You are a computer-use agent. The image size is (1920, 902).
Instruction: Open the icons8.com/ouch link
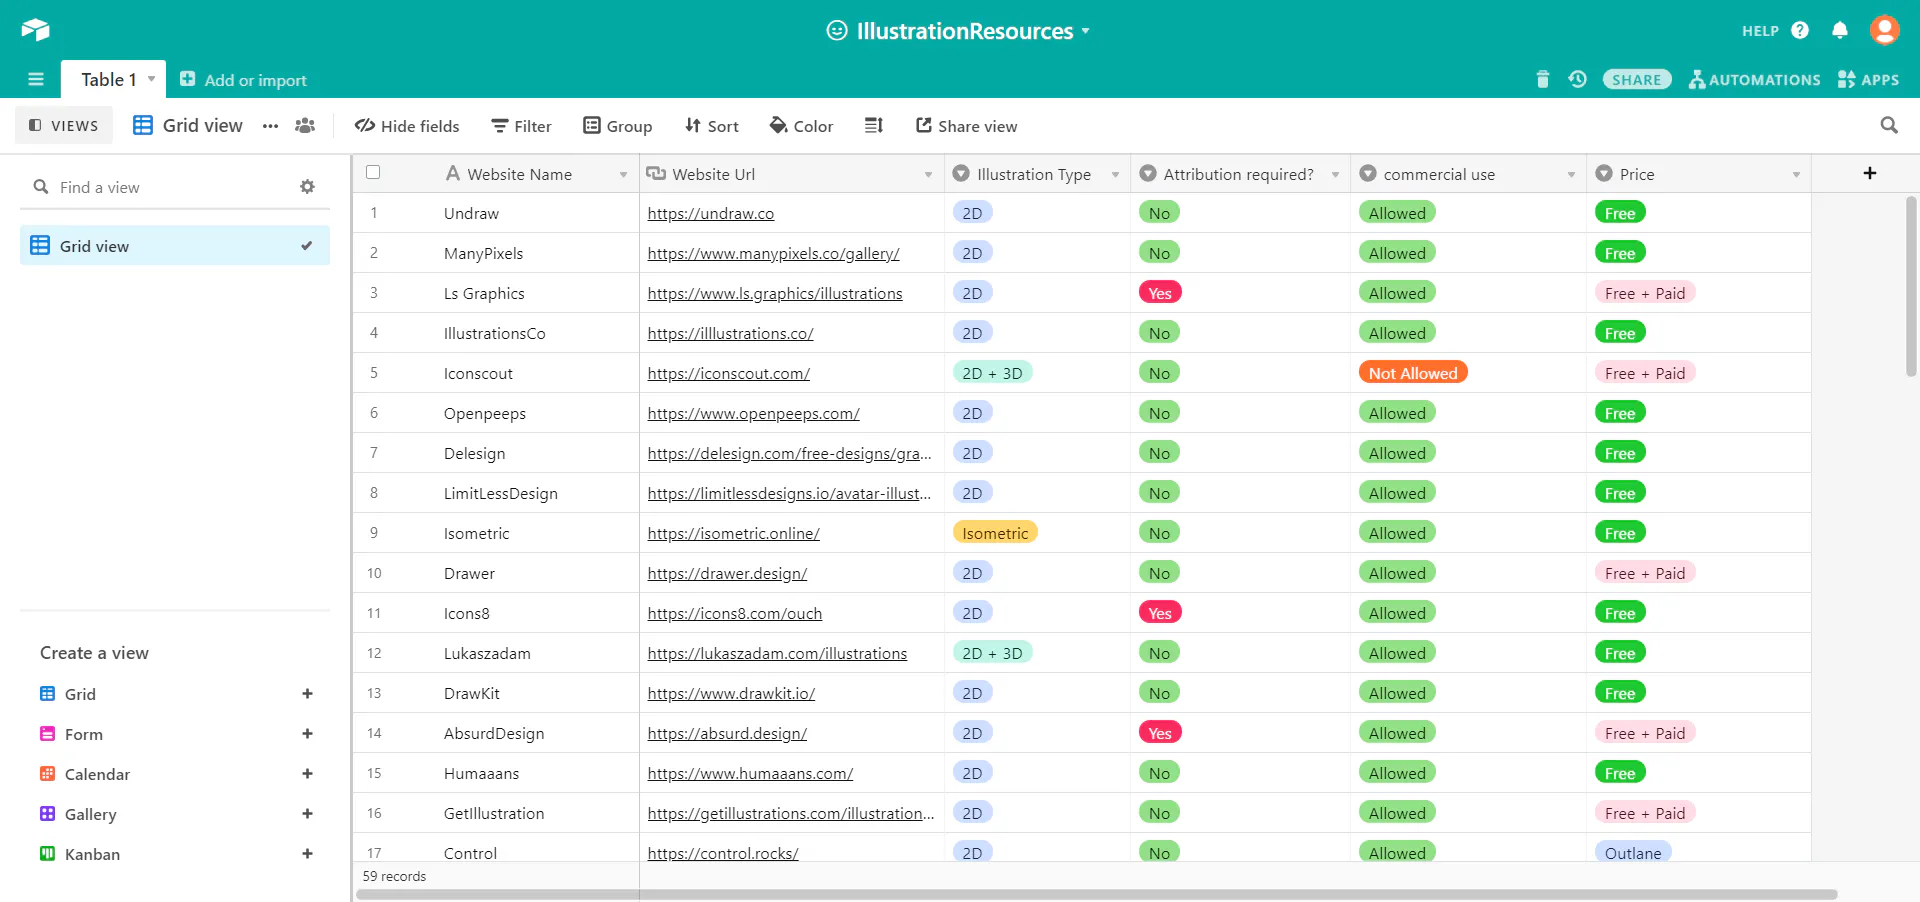pos(735,613)
